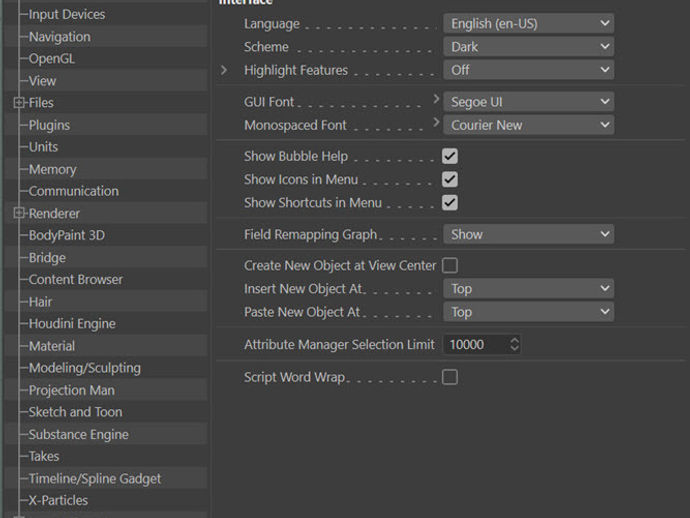Select Content Browser preferences
690x518 pixels.
[x=76, y=280]
